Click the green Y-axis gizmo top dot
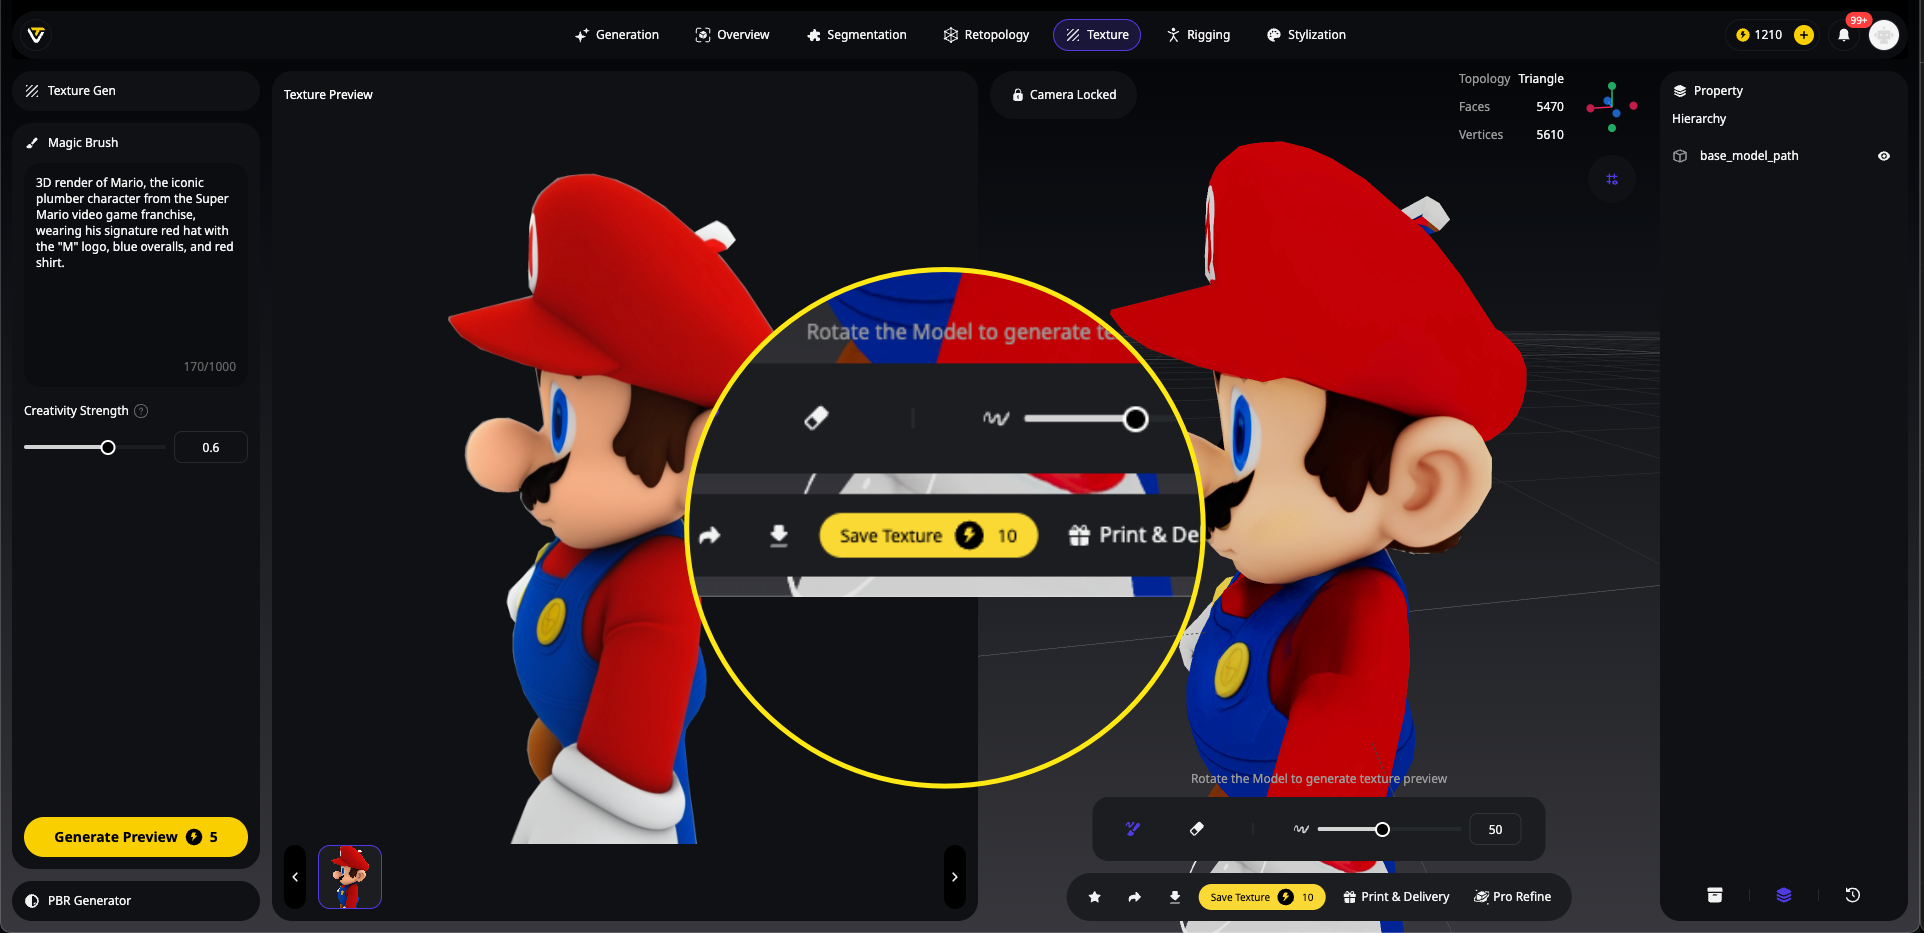Image resolution: width=1924 pixels, height=933 pixels. click(1612, 87)
